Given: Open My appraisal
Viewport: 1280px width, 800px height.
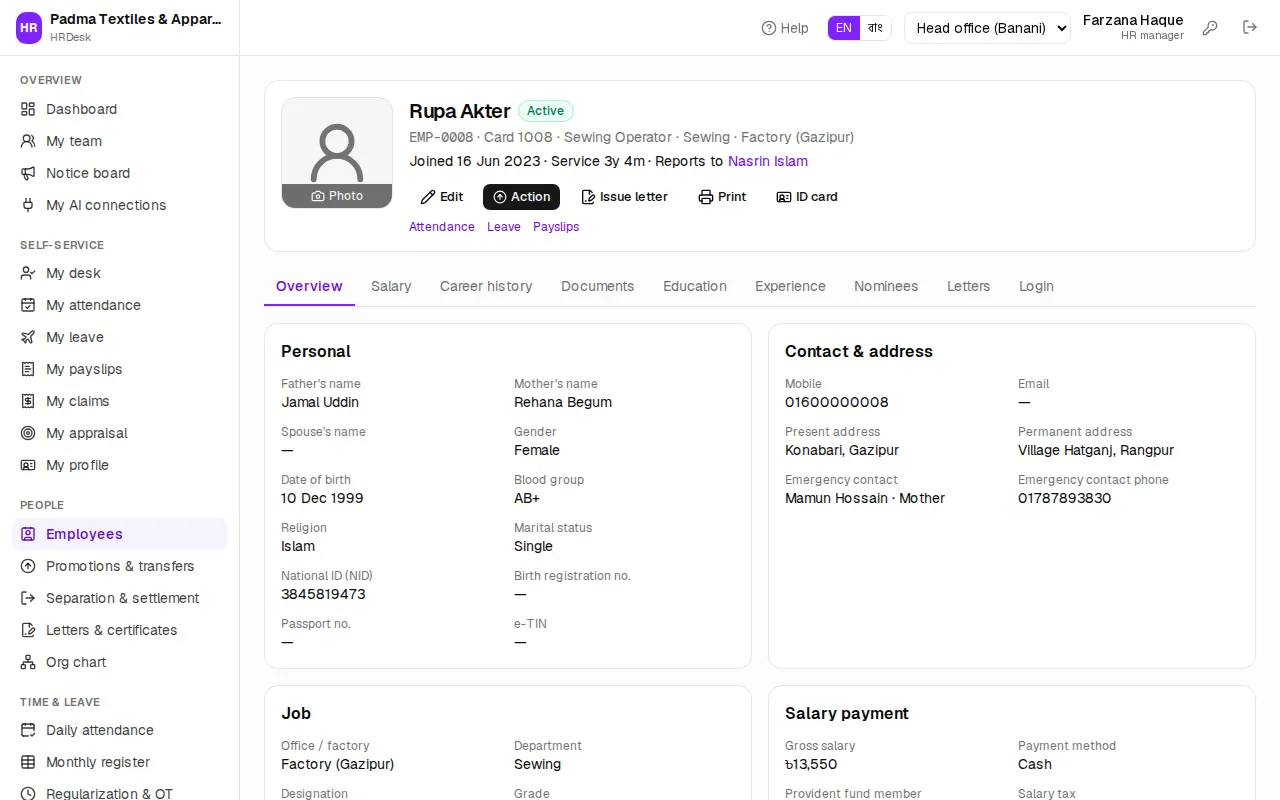Looking at the screenshot, I should (120, 433).
